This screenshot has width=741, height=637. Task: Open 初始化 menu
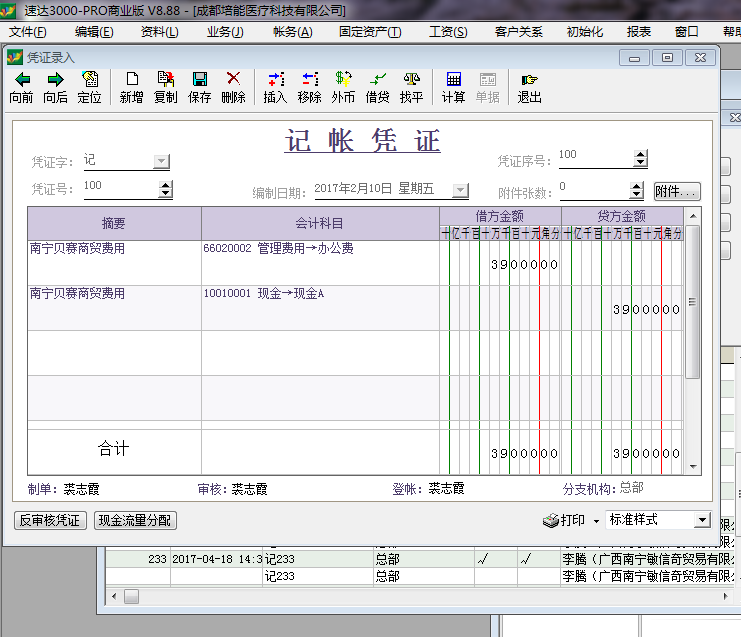coord(585,32)
